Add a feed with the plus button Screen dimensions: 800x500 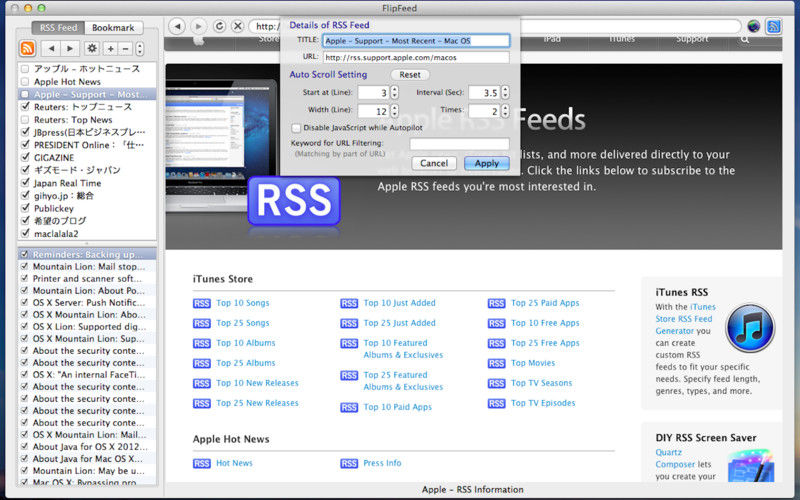pyautogui.click(x=110, y=48)
